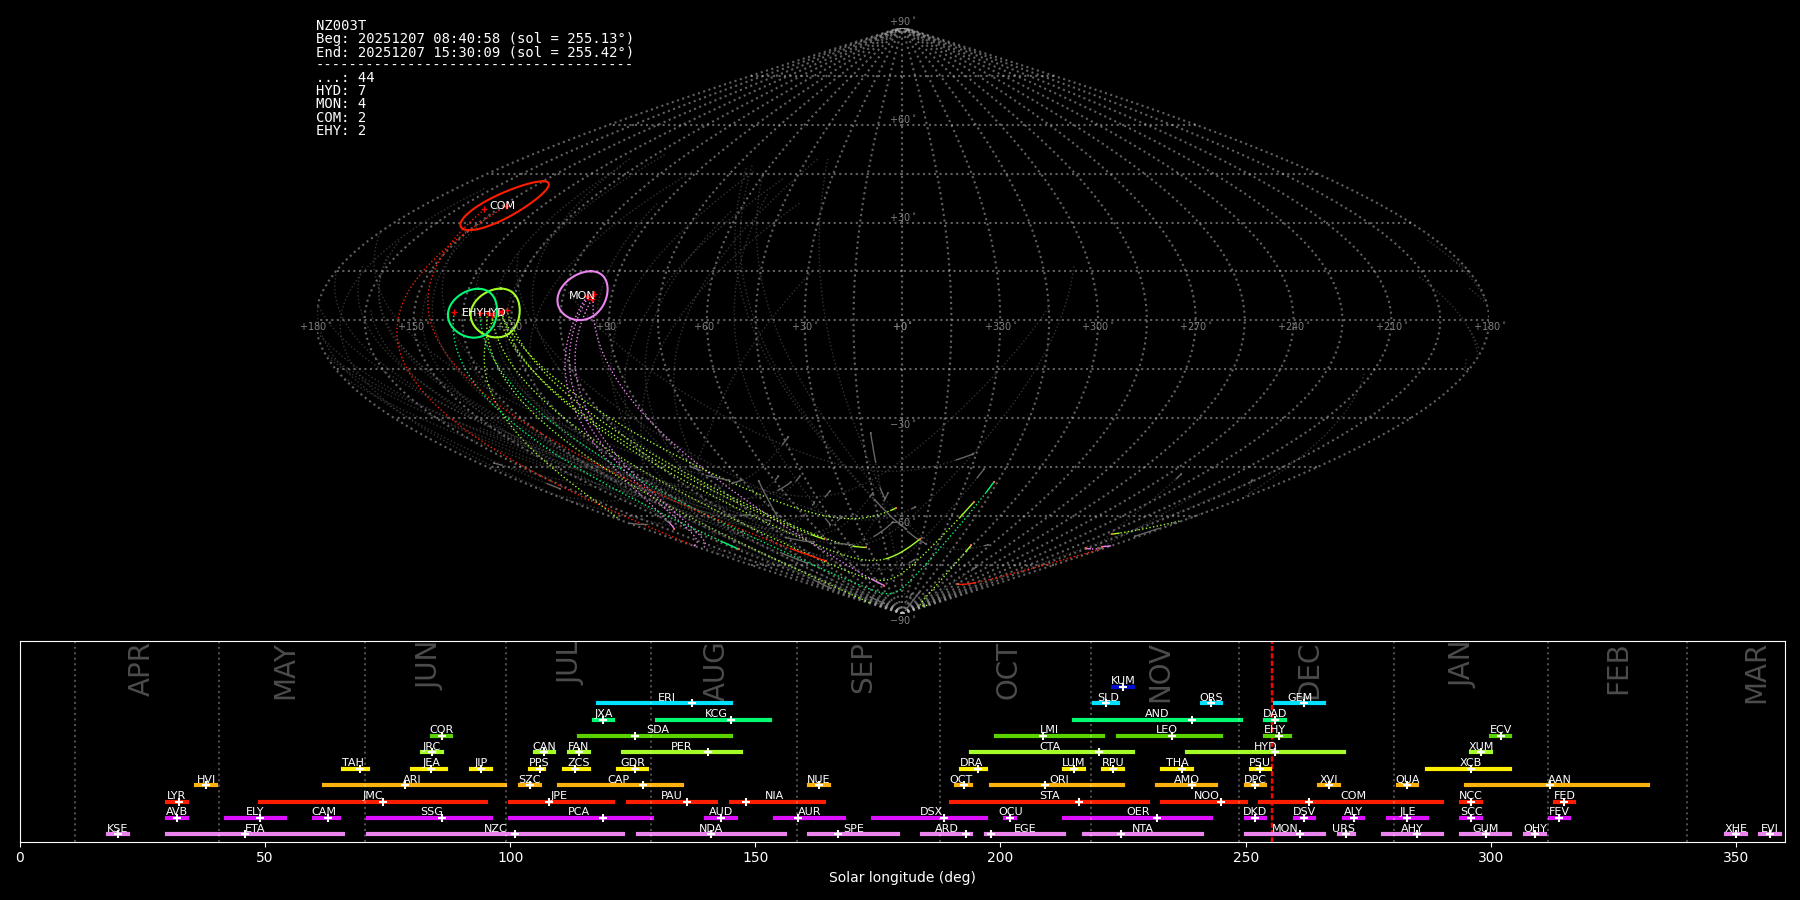Click the +240 longitude label on the map
Viewport: 1800px width, 900px height.
(1291, 327)
